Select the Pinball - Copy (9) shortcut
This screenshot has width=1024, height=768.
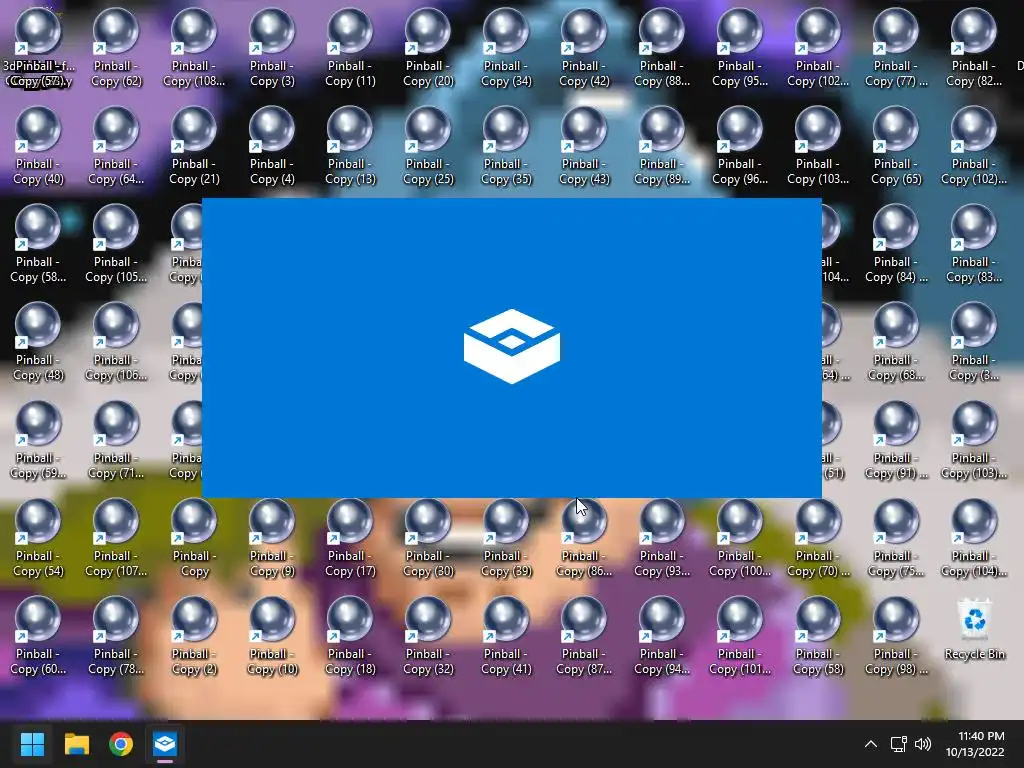272,537
